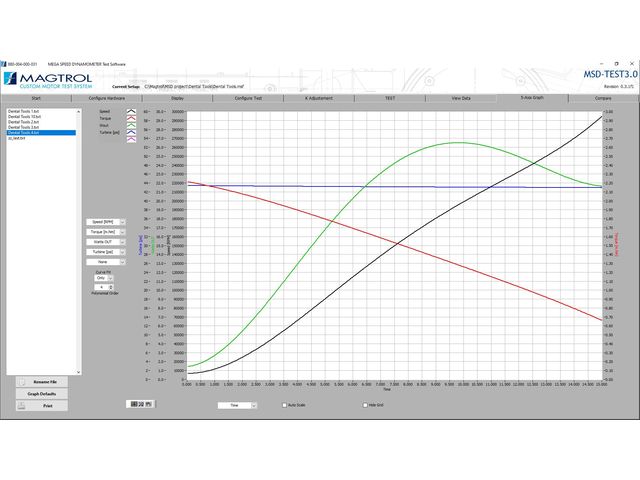Expand the Time x-axis dropdown
This screenshot has width=640, height=480.
255,405
